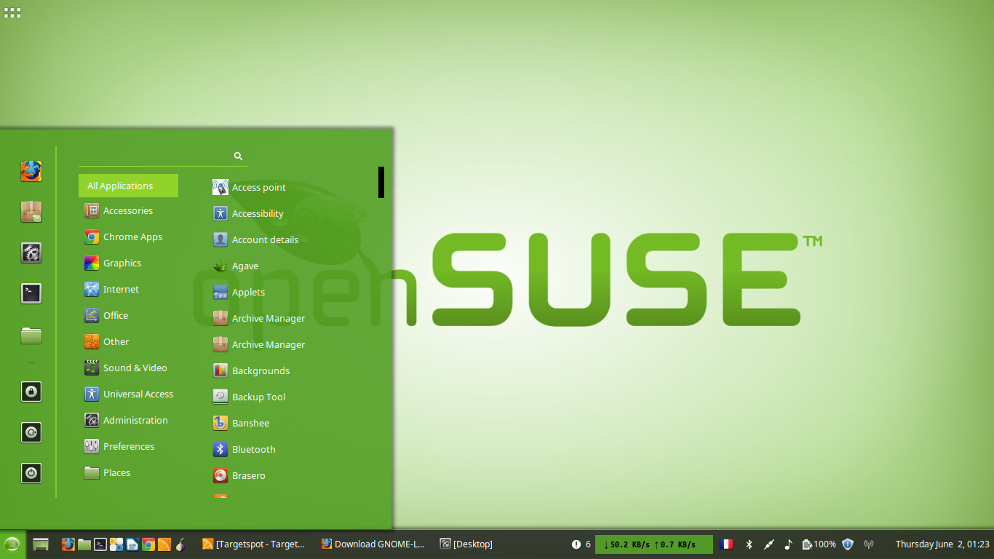Launch Firefox from panel launchers
This screenshot has width=994, height=559.
(x=68, y=544)
